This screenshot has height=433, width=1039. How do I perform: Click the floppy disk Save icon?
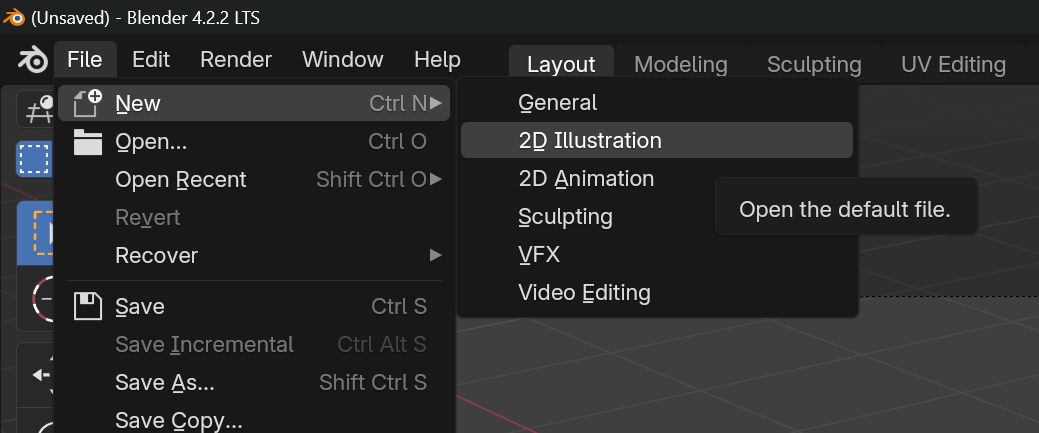pos(87,306)
